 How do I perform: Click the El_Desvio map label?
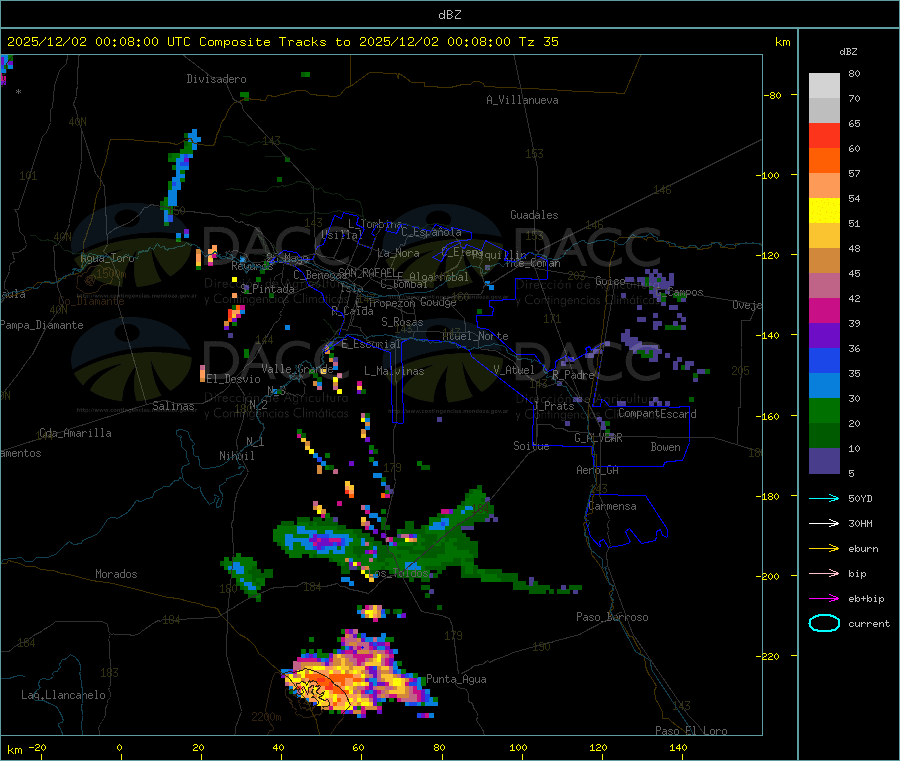[x=234, y=379]
